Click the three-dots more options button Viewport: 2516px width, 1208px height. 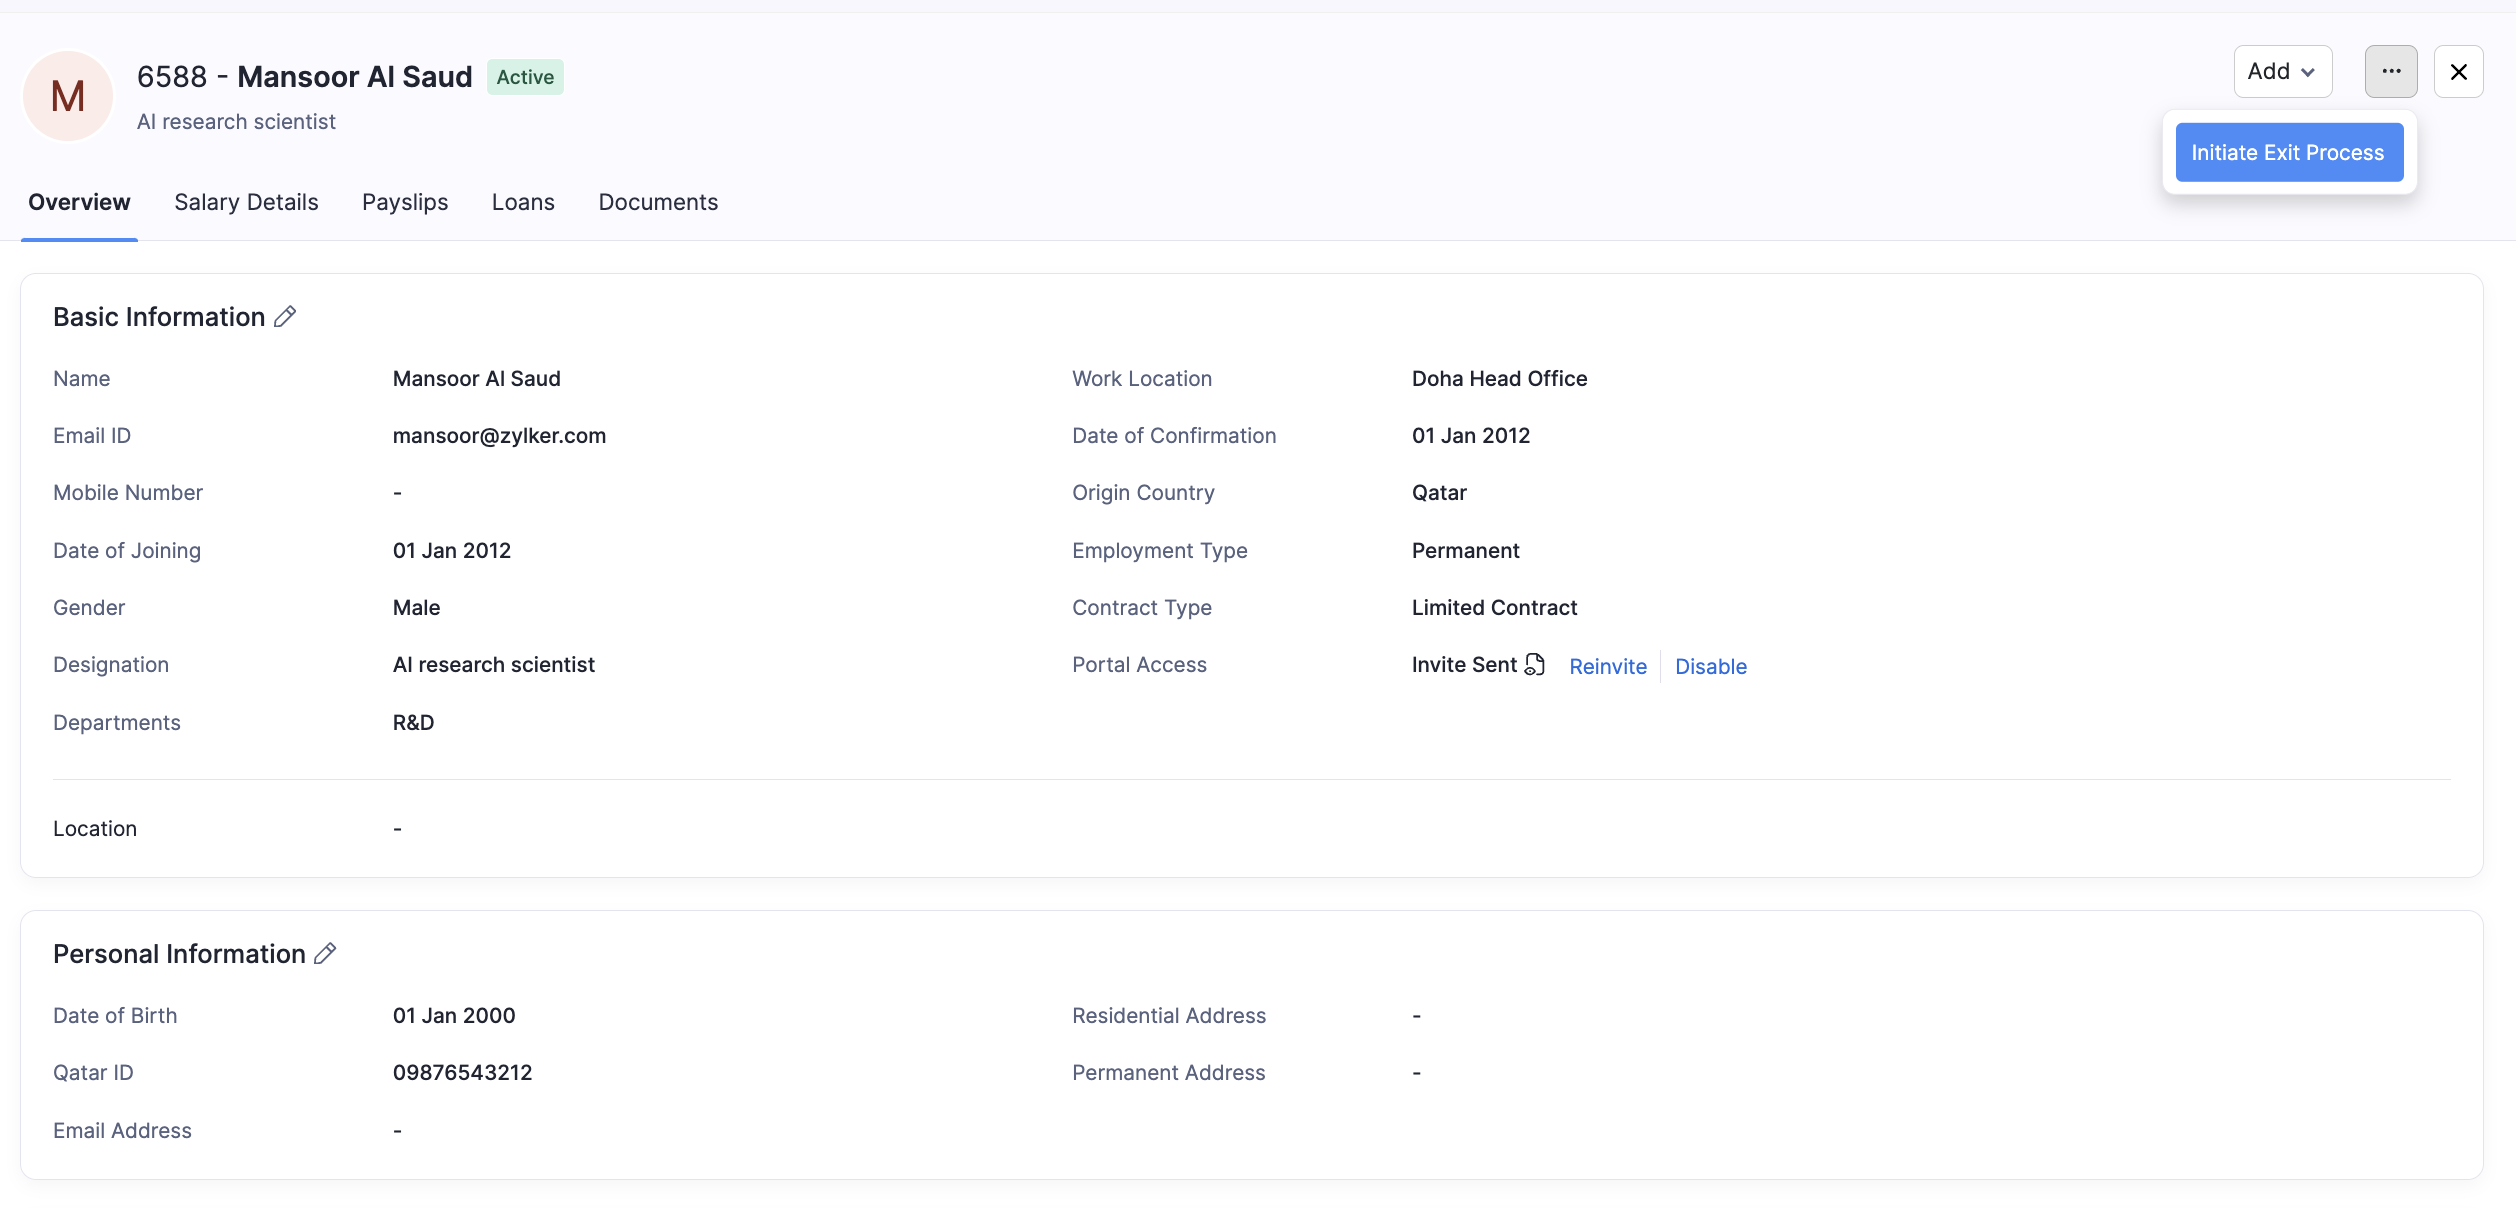(x=2390, y=72)
